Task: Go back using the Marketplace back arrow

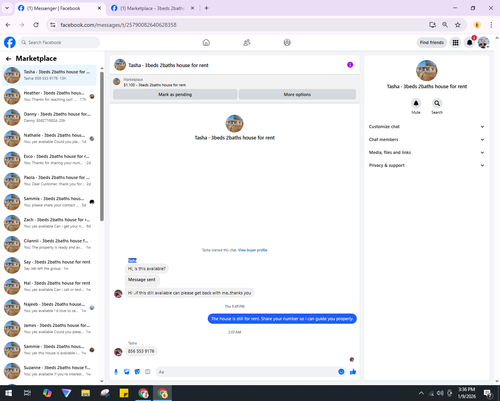Action: (x=8, y=59)
